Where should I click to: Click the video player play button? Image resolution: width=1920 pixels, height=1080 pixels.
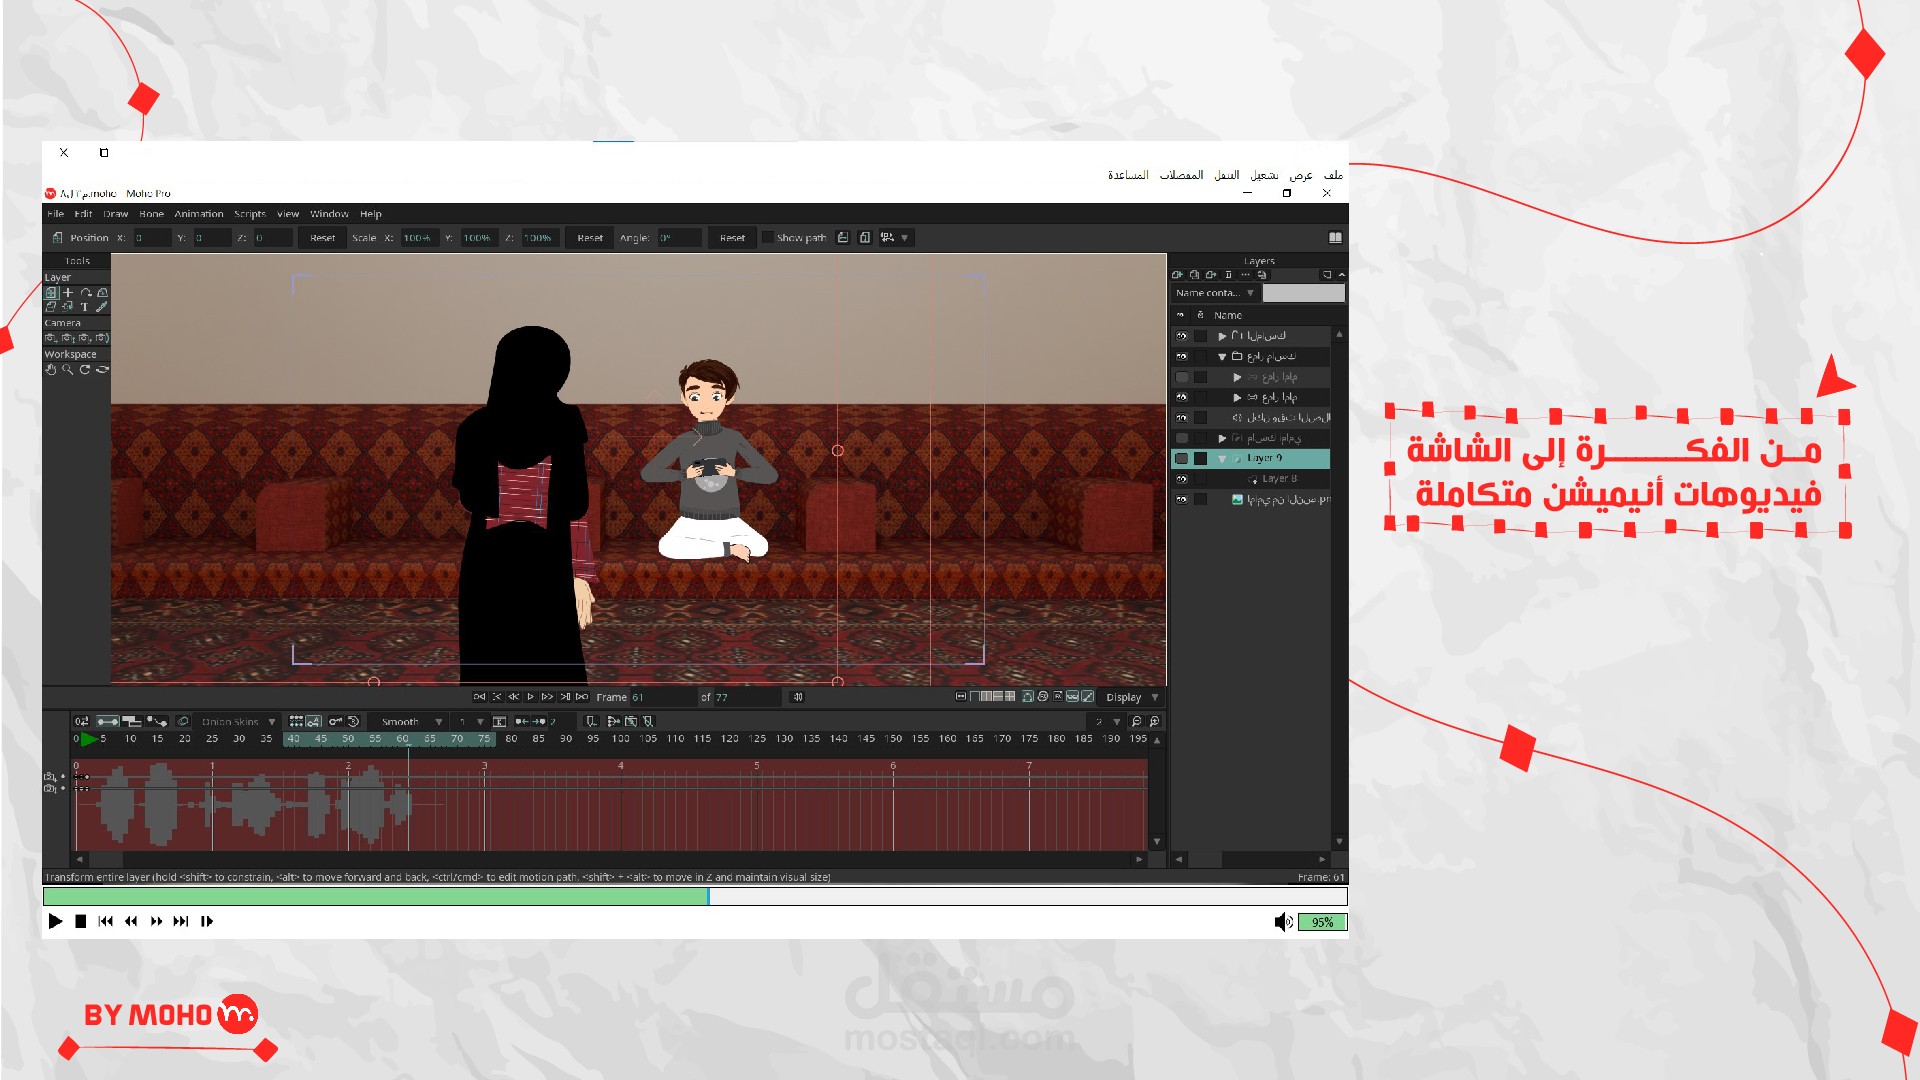pos(55,921)
